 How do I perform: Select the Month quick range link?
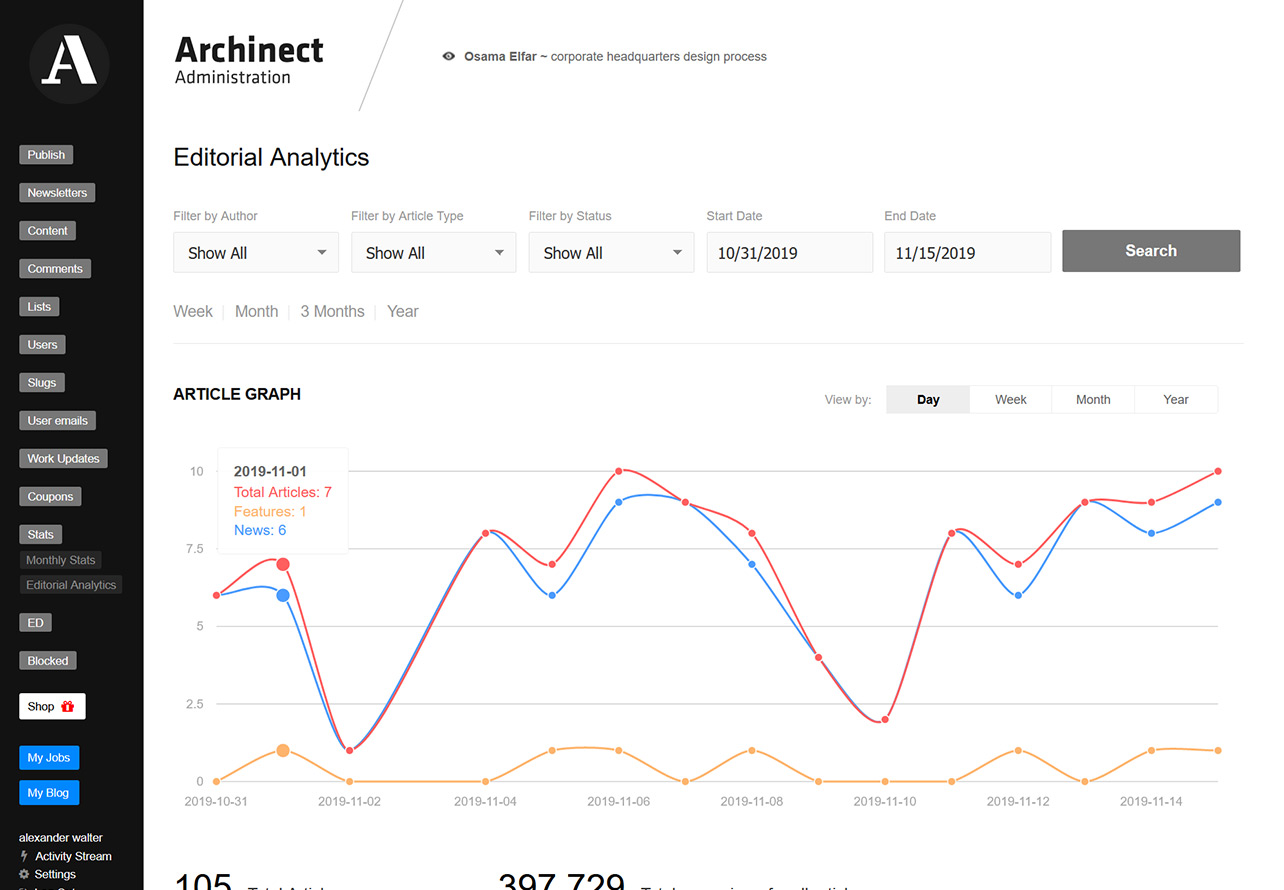point(256,311)
